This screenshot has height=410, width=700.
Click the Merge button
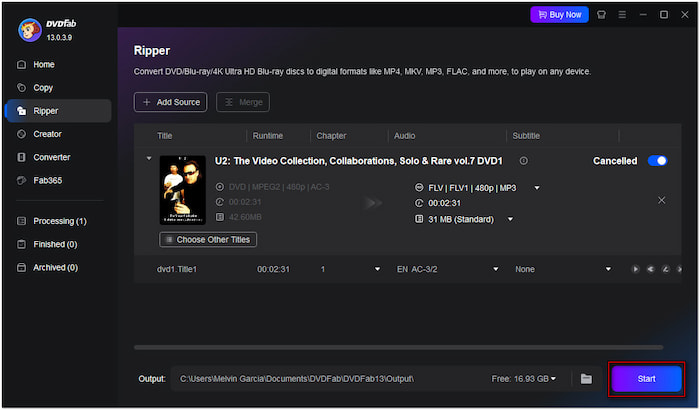(243, 102)
